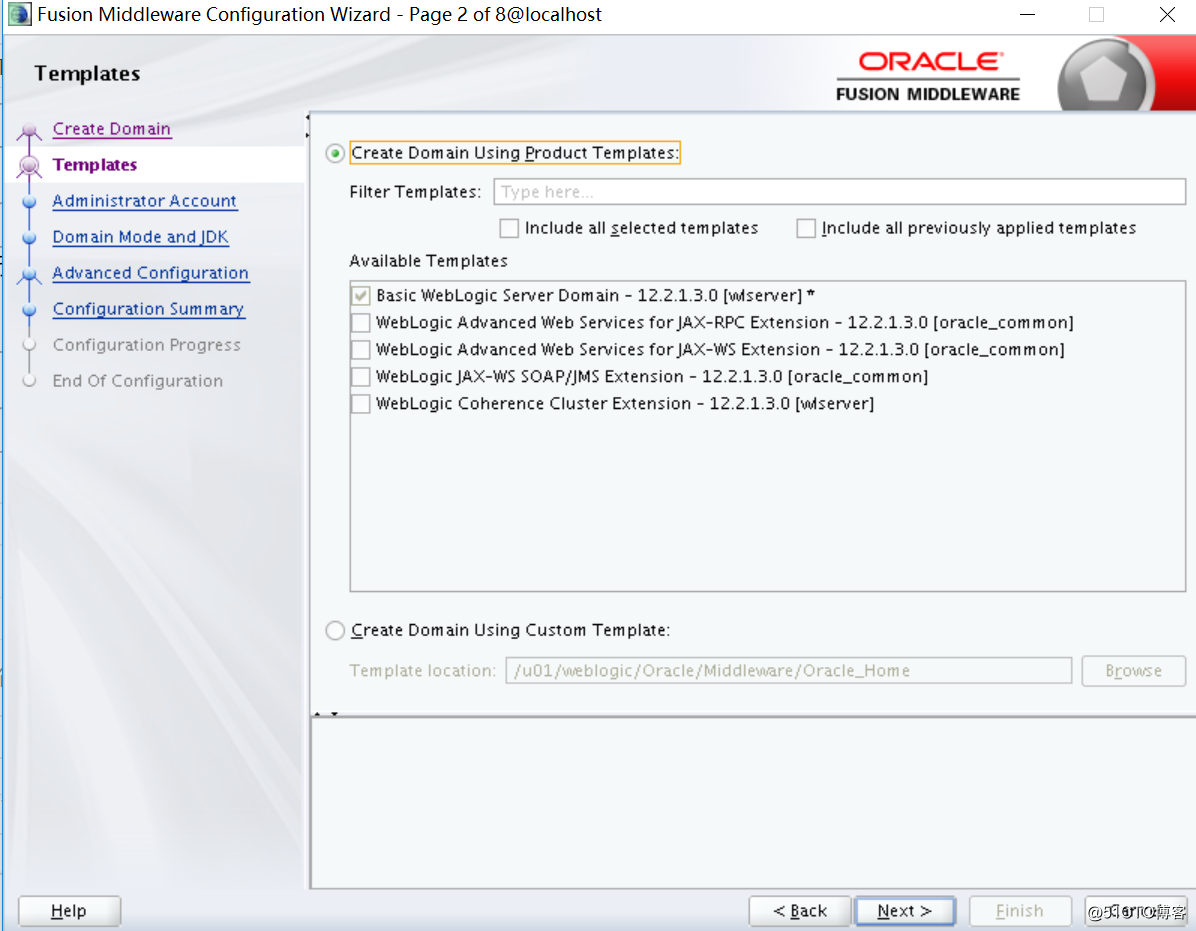
Task: Select Create Domain Using Custom Template radio
Action: tap(335, 631)
